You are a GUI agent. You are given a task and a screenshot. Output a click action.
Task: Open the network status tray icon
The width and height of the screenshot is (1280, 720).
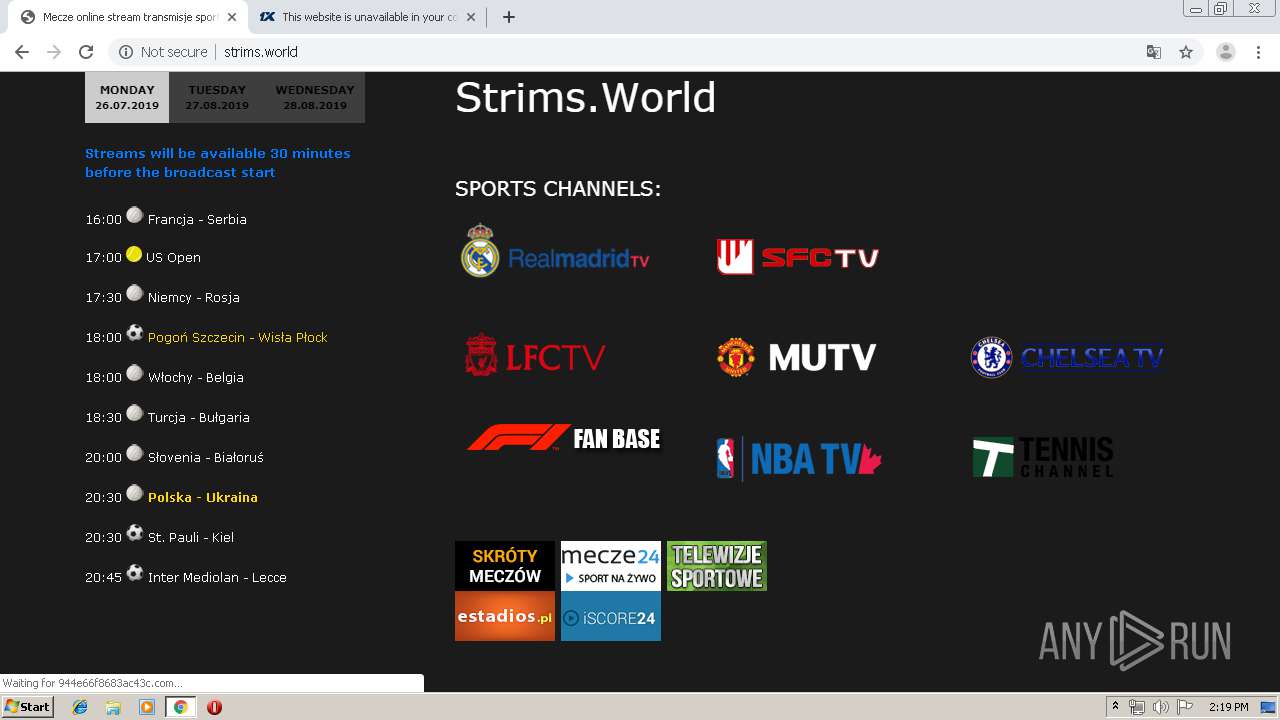point(1137,707)
